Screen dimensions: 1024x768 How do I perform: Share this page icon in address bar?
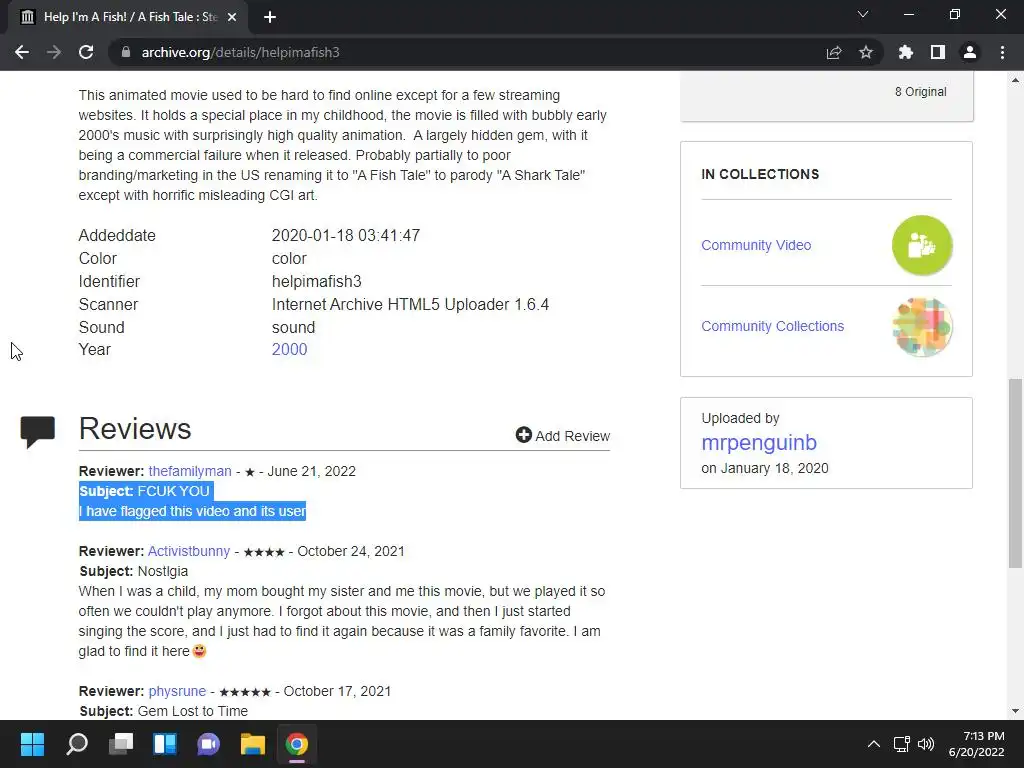834,52
